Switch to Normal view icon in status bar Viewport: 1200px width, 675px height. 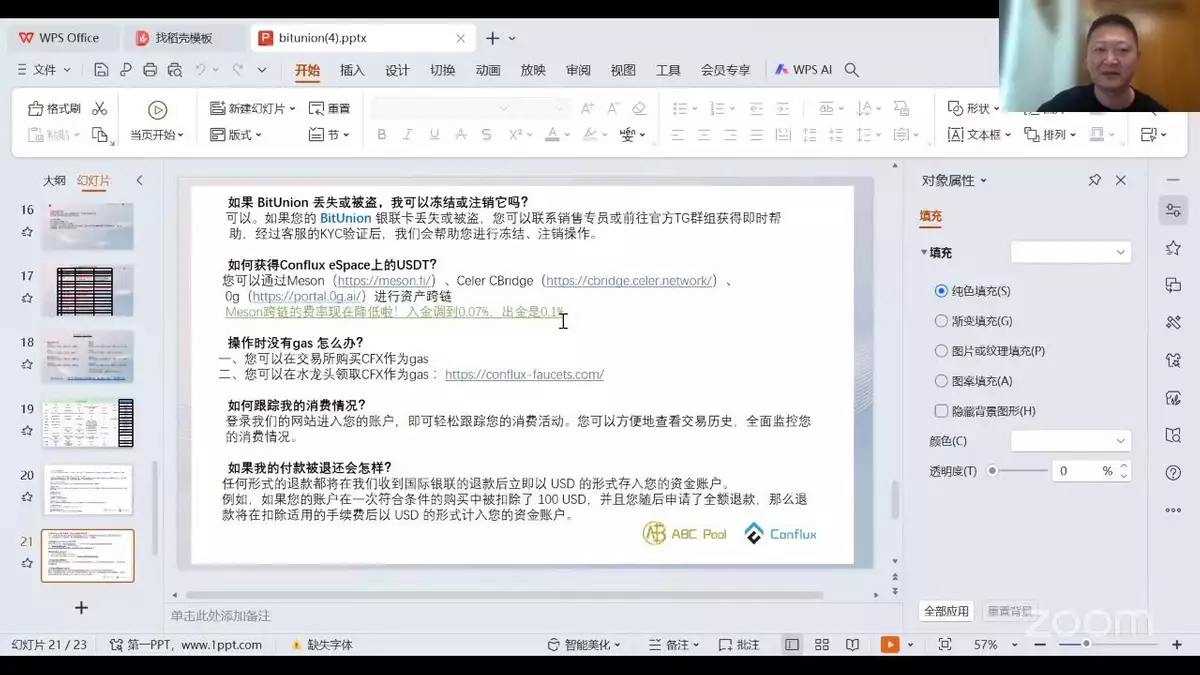coord(792,645)
